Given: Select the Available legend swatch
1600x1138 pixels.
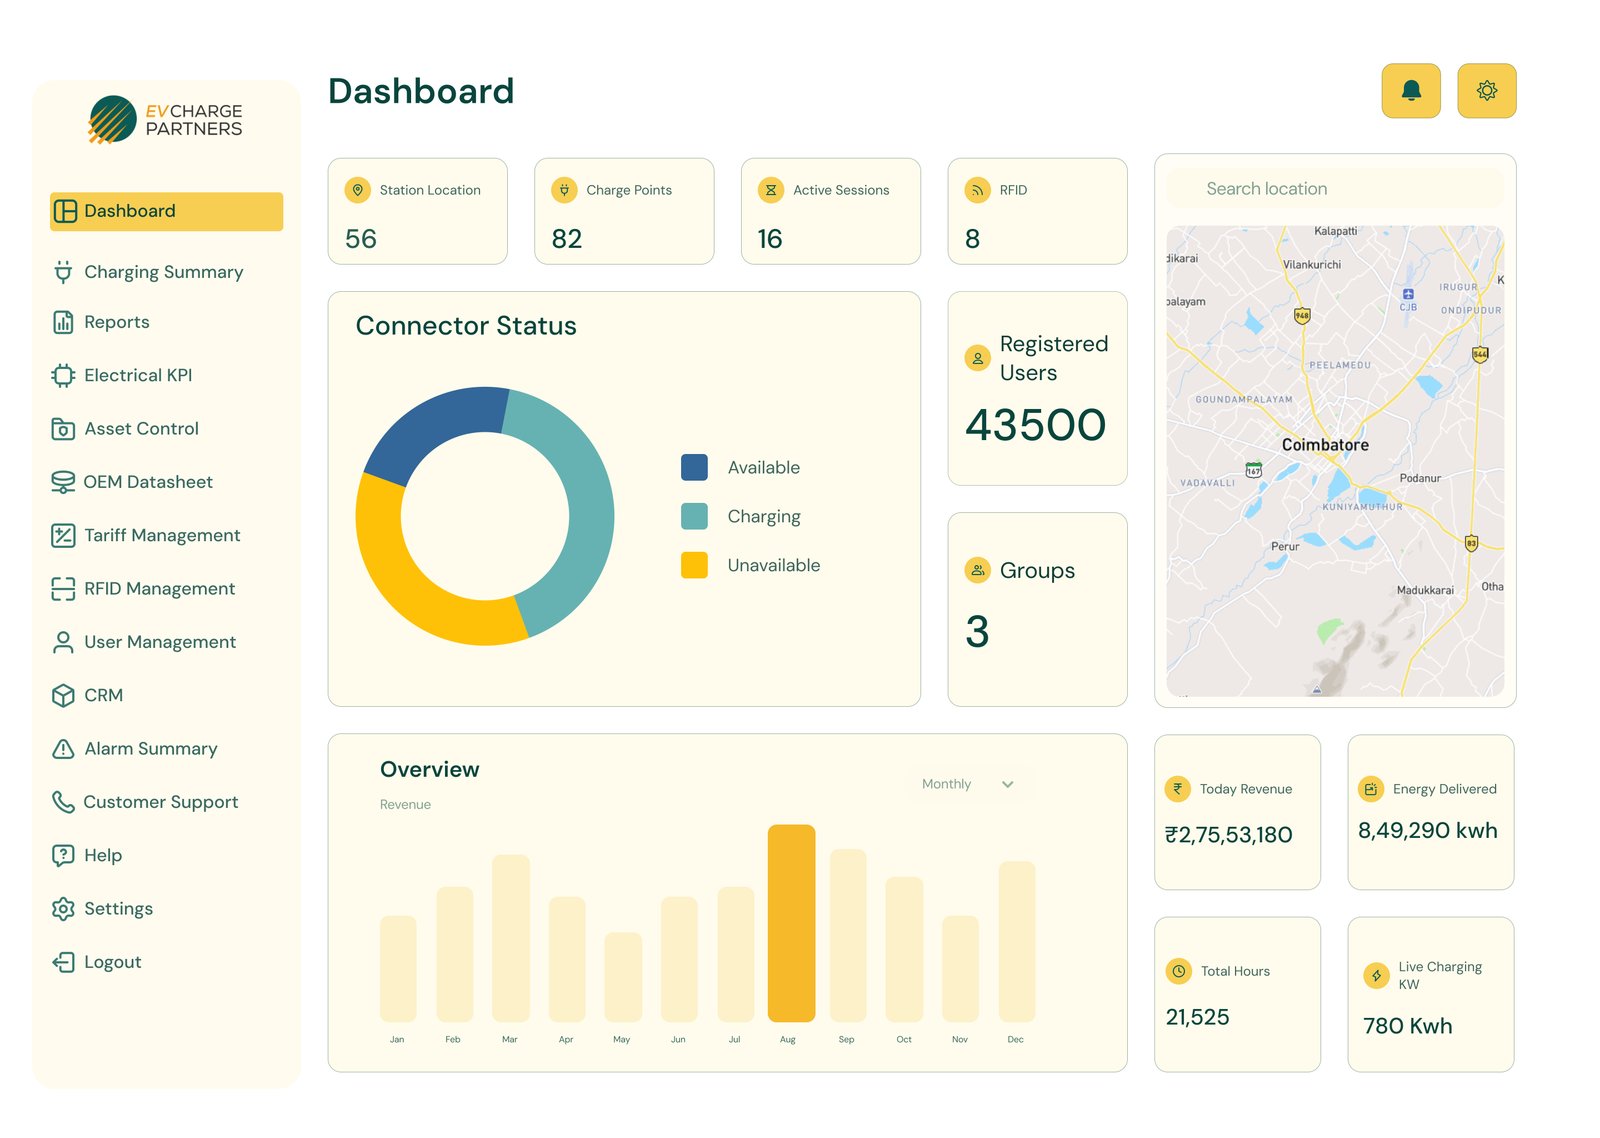Looking at the screenshot, I should pos(692,467).
